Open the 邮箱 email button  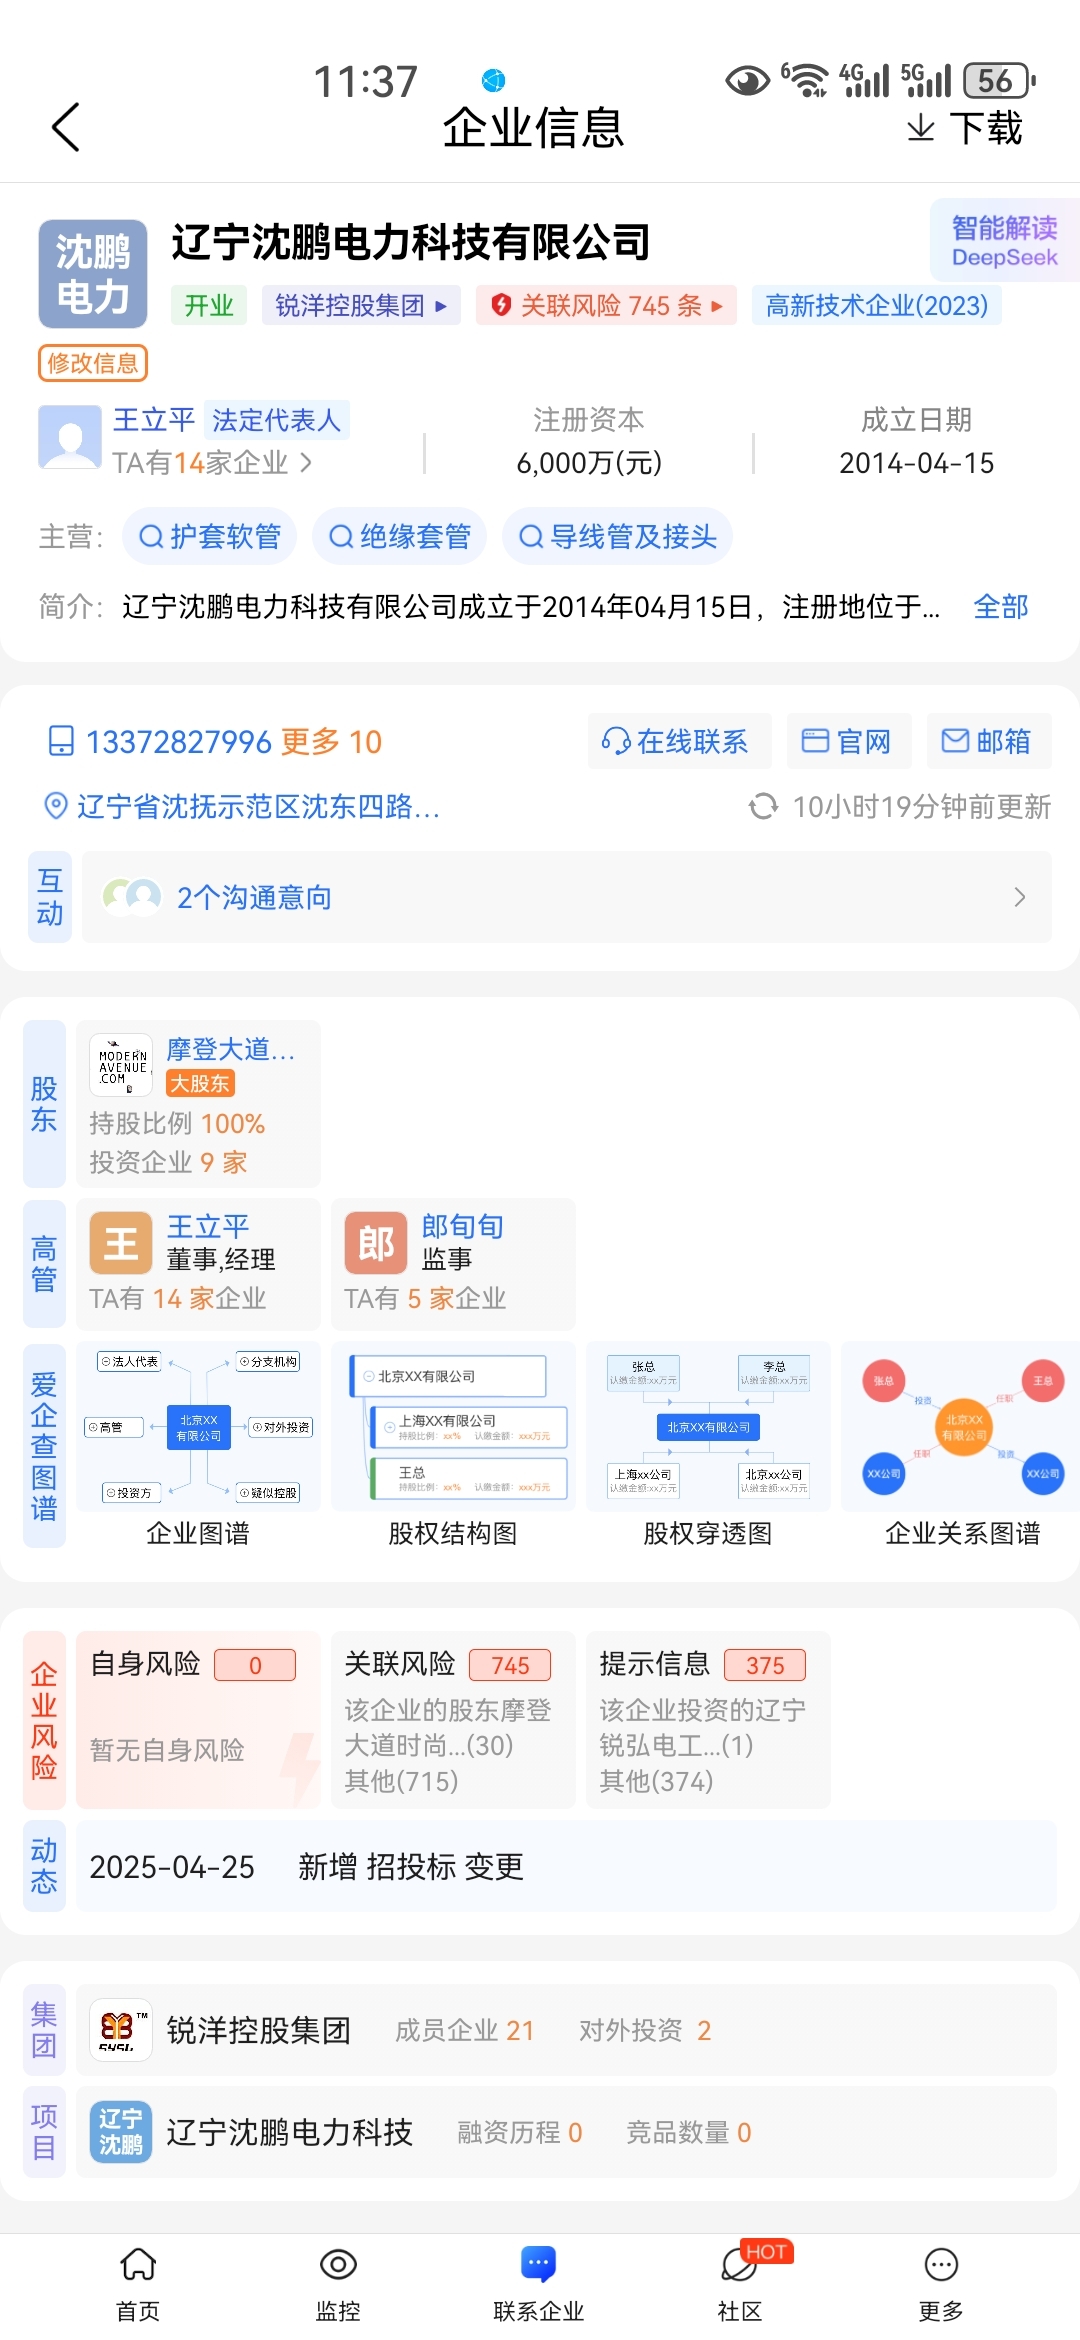click(x=989, y=741)
